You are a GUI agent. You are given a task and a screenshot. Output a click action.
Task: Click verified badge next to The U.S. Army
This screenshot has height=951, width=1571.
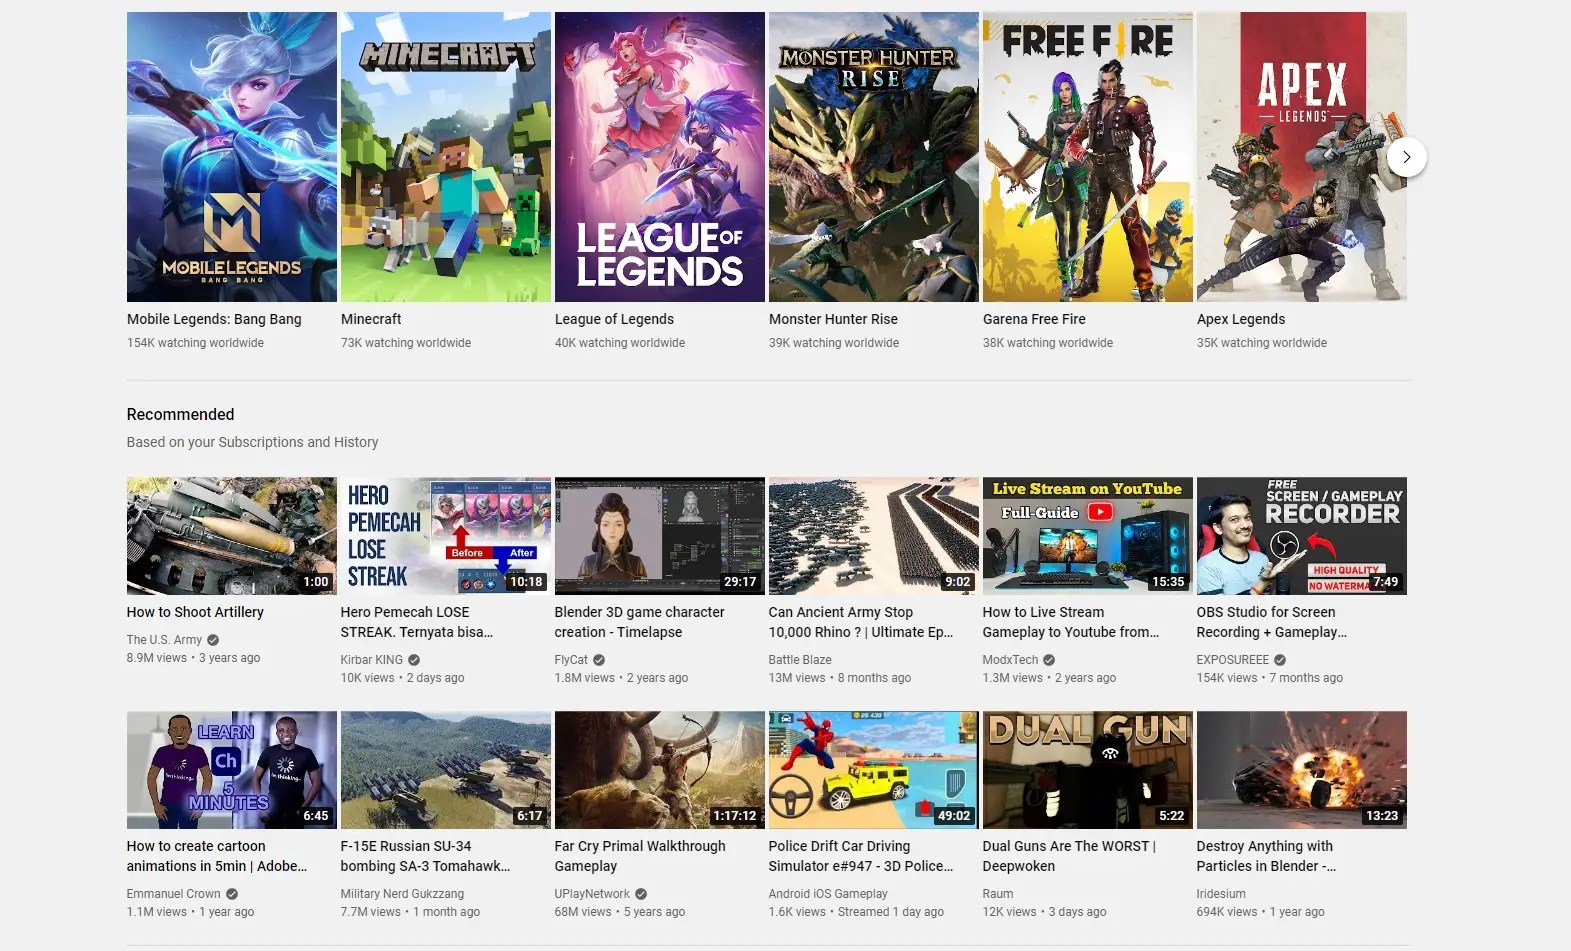click(213, 640)
